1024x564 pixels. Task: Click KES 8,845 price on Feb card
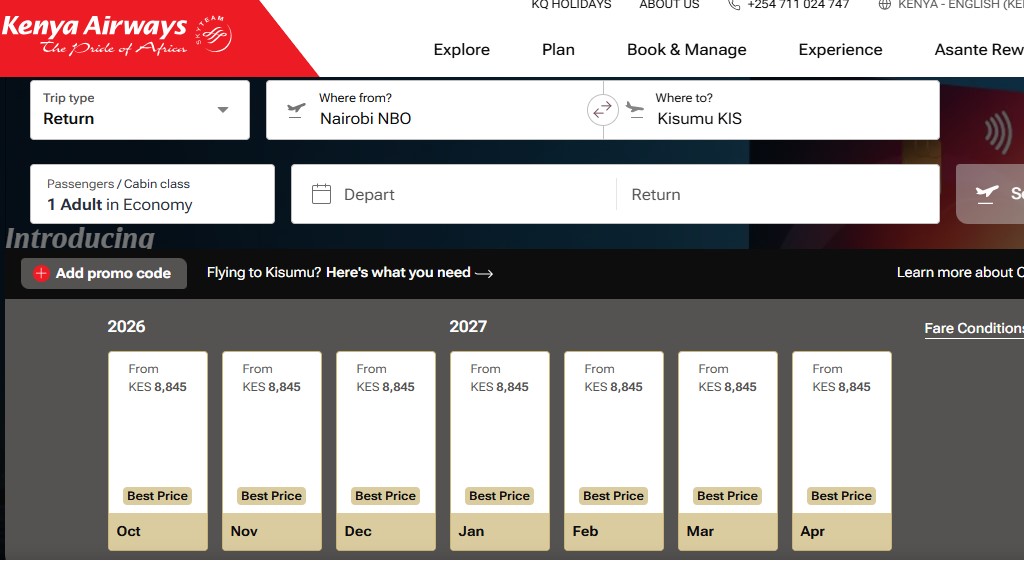click(x=613, y=386)
